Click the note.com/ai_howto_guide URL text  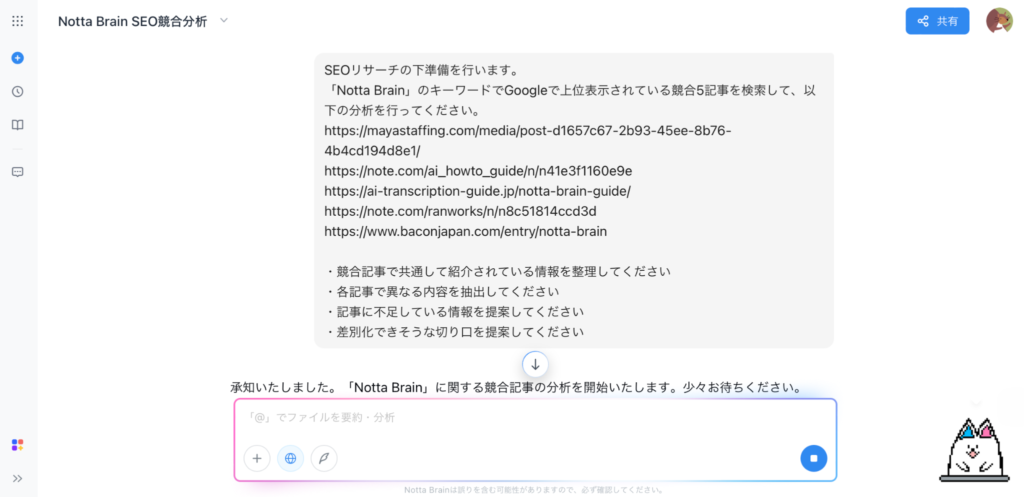(478, 170)
